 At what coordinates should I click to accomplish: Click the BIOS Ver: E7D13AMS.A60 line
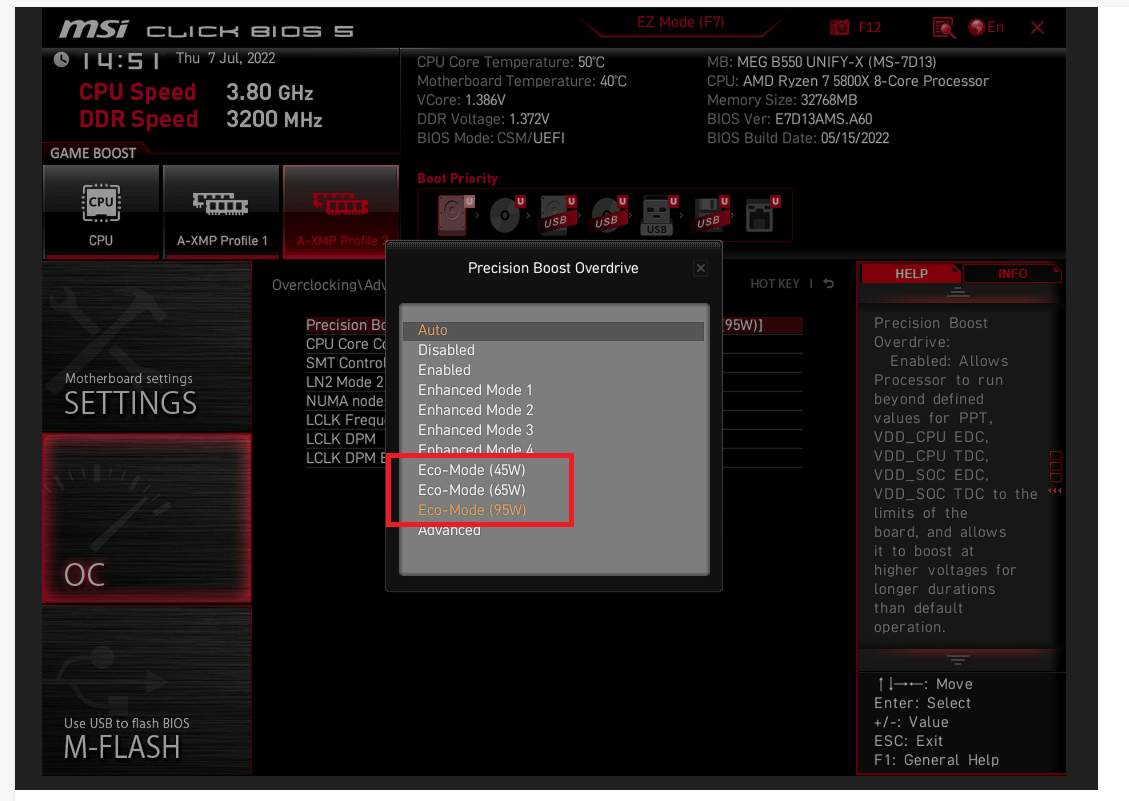[x=789, y=119]
